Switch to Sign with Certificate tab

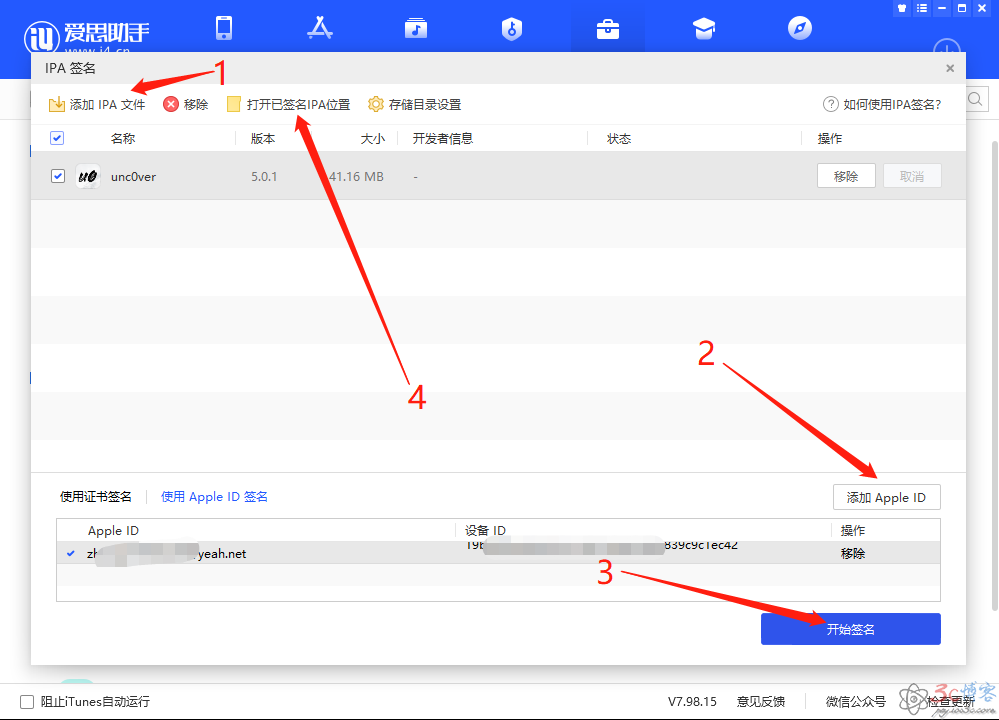tap(96, 496)
